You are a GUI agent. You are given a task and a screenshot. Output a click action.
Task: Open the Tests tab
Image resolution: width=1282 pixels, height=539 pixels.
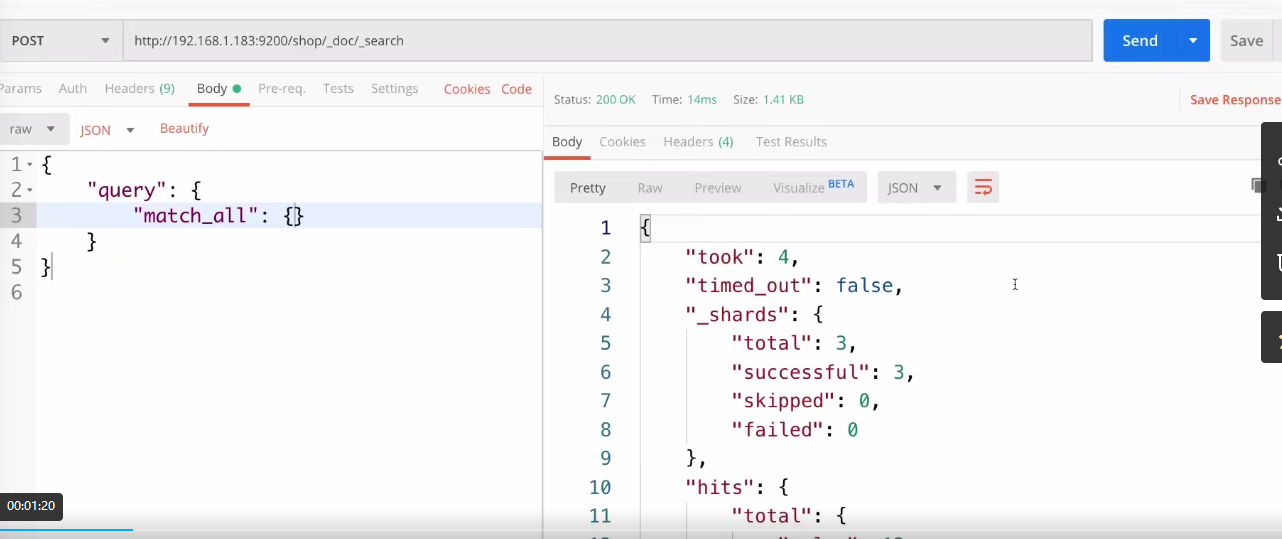tap(338, 89)
